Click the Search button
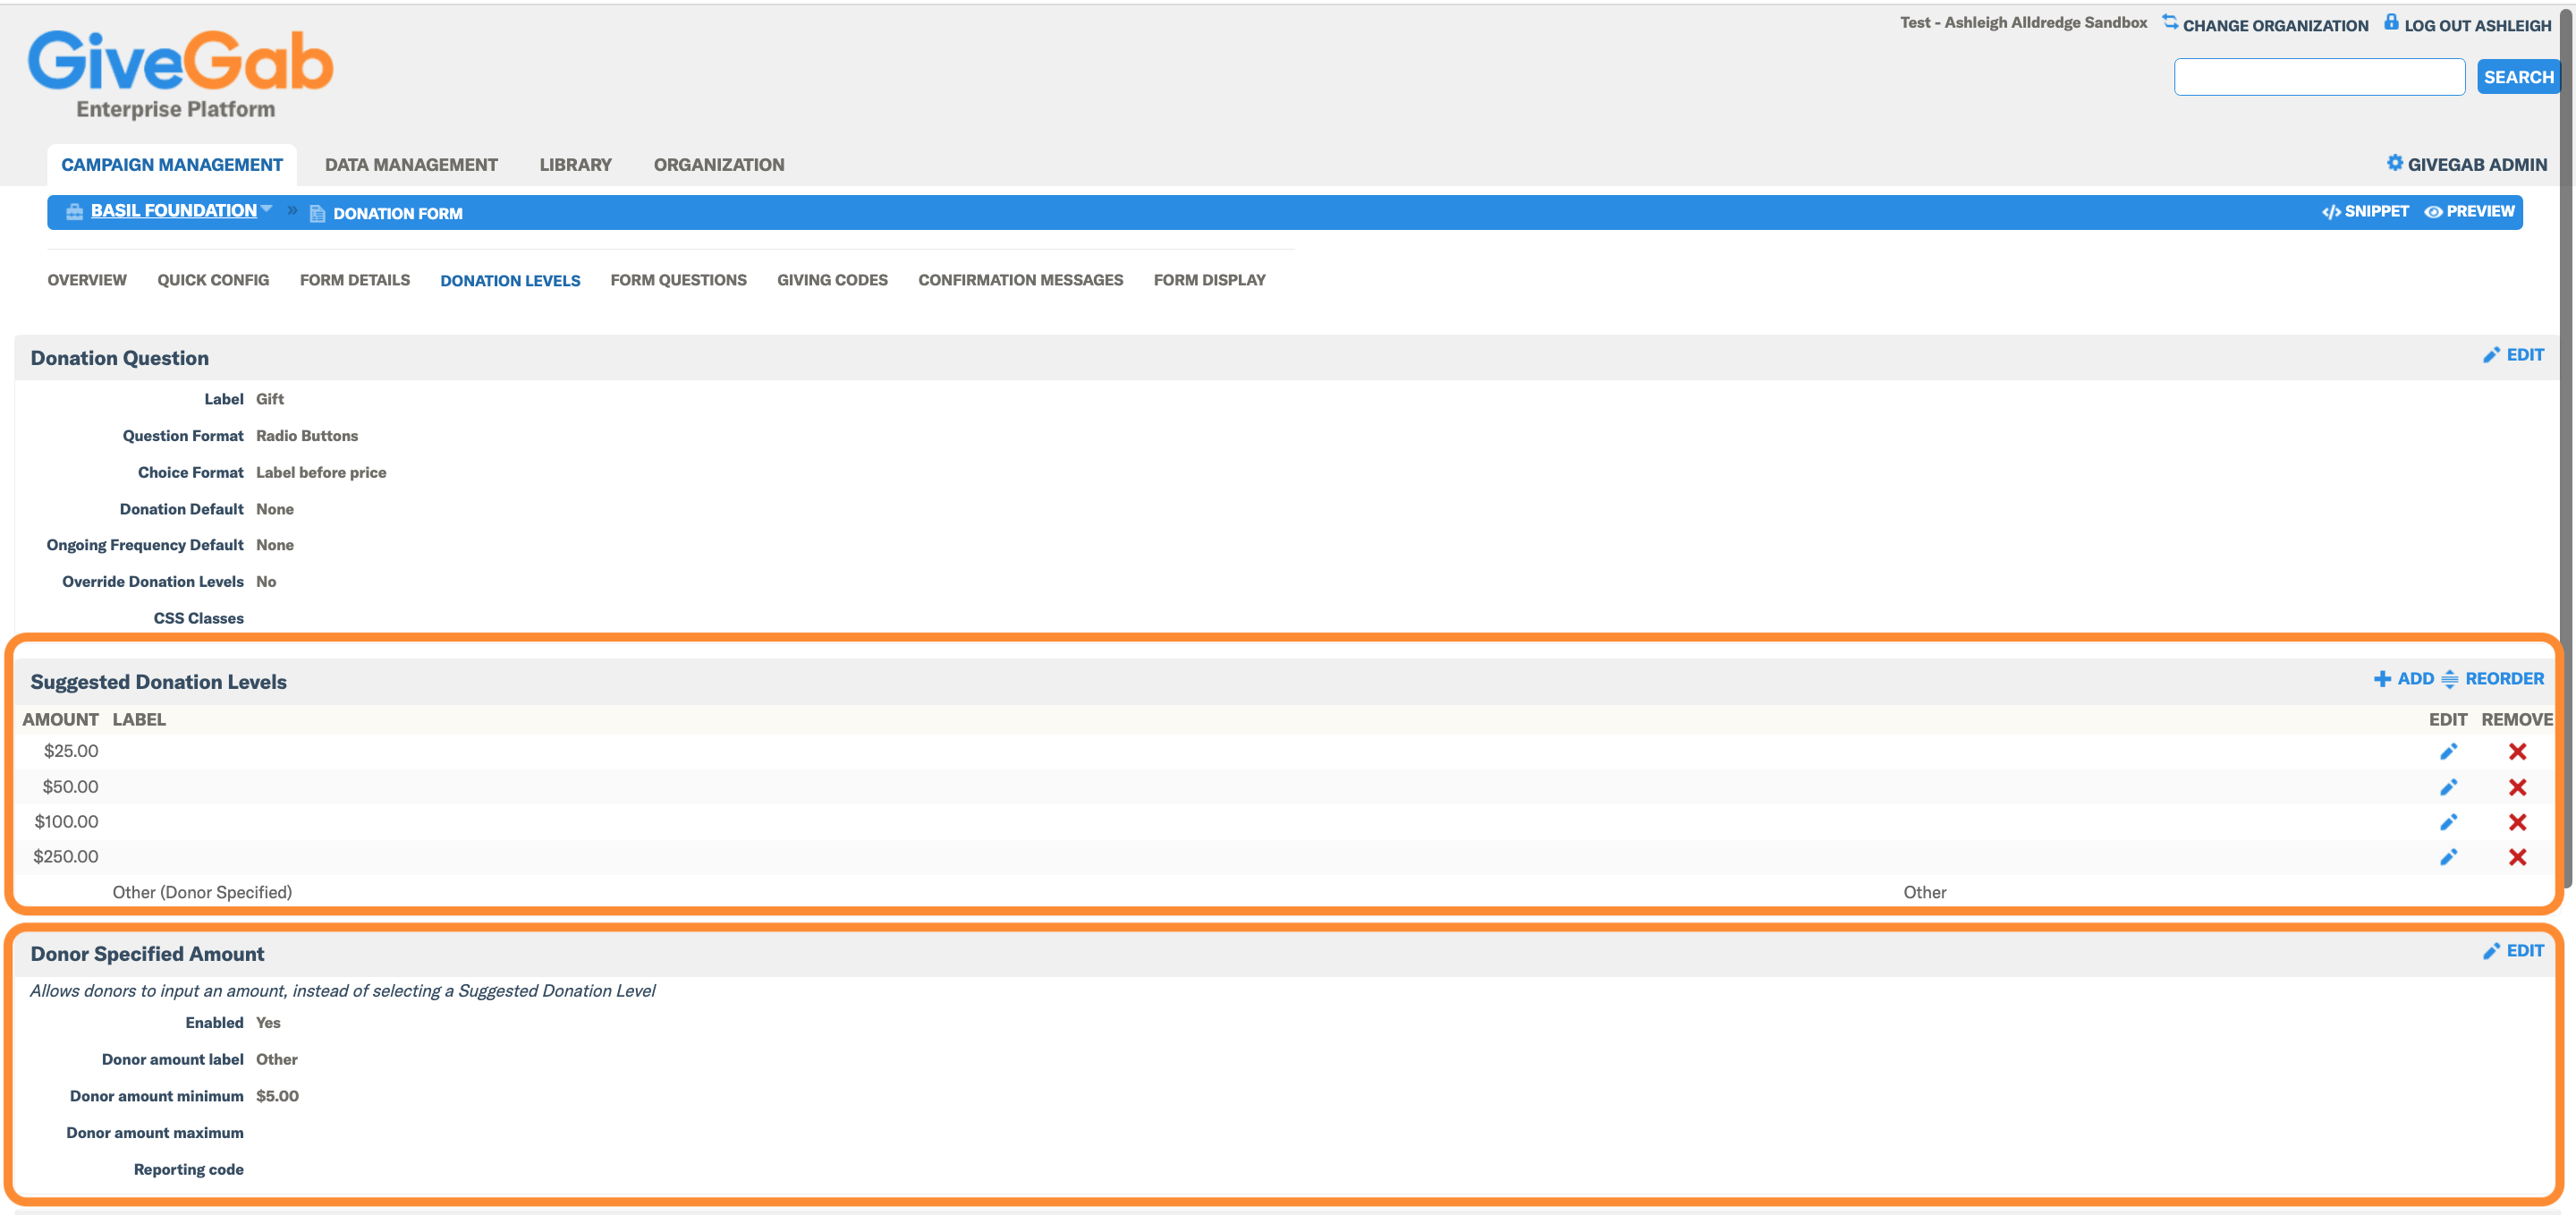Viewport: 2576px width, 1215px height. pyautogui.click(x=2518, y=77)
